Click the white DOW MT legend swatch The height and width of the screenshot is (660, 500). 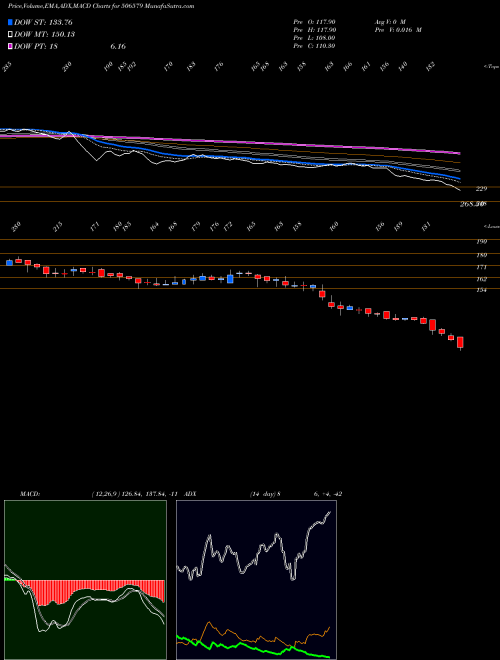(10, 34)
